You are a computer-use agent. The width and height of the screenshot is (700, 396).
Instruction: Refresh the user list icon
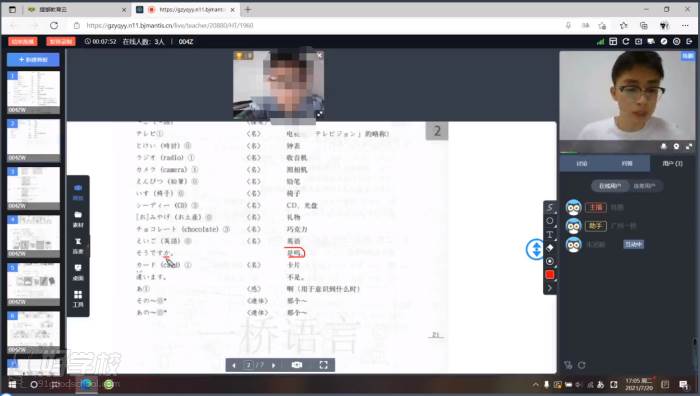click(582, 365)
